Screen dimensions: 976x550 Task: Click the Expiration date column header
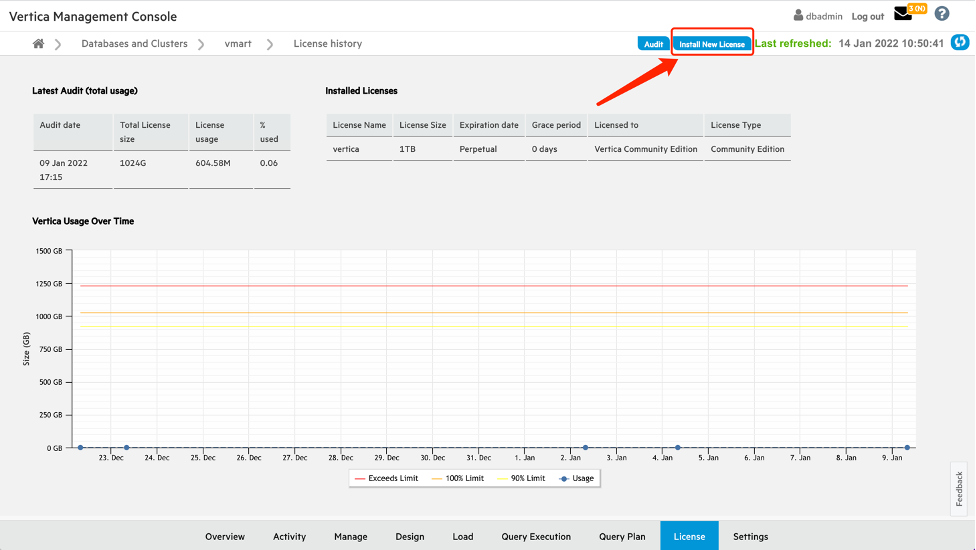489,125
